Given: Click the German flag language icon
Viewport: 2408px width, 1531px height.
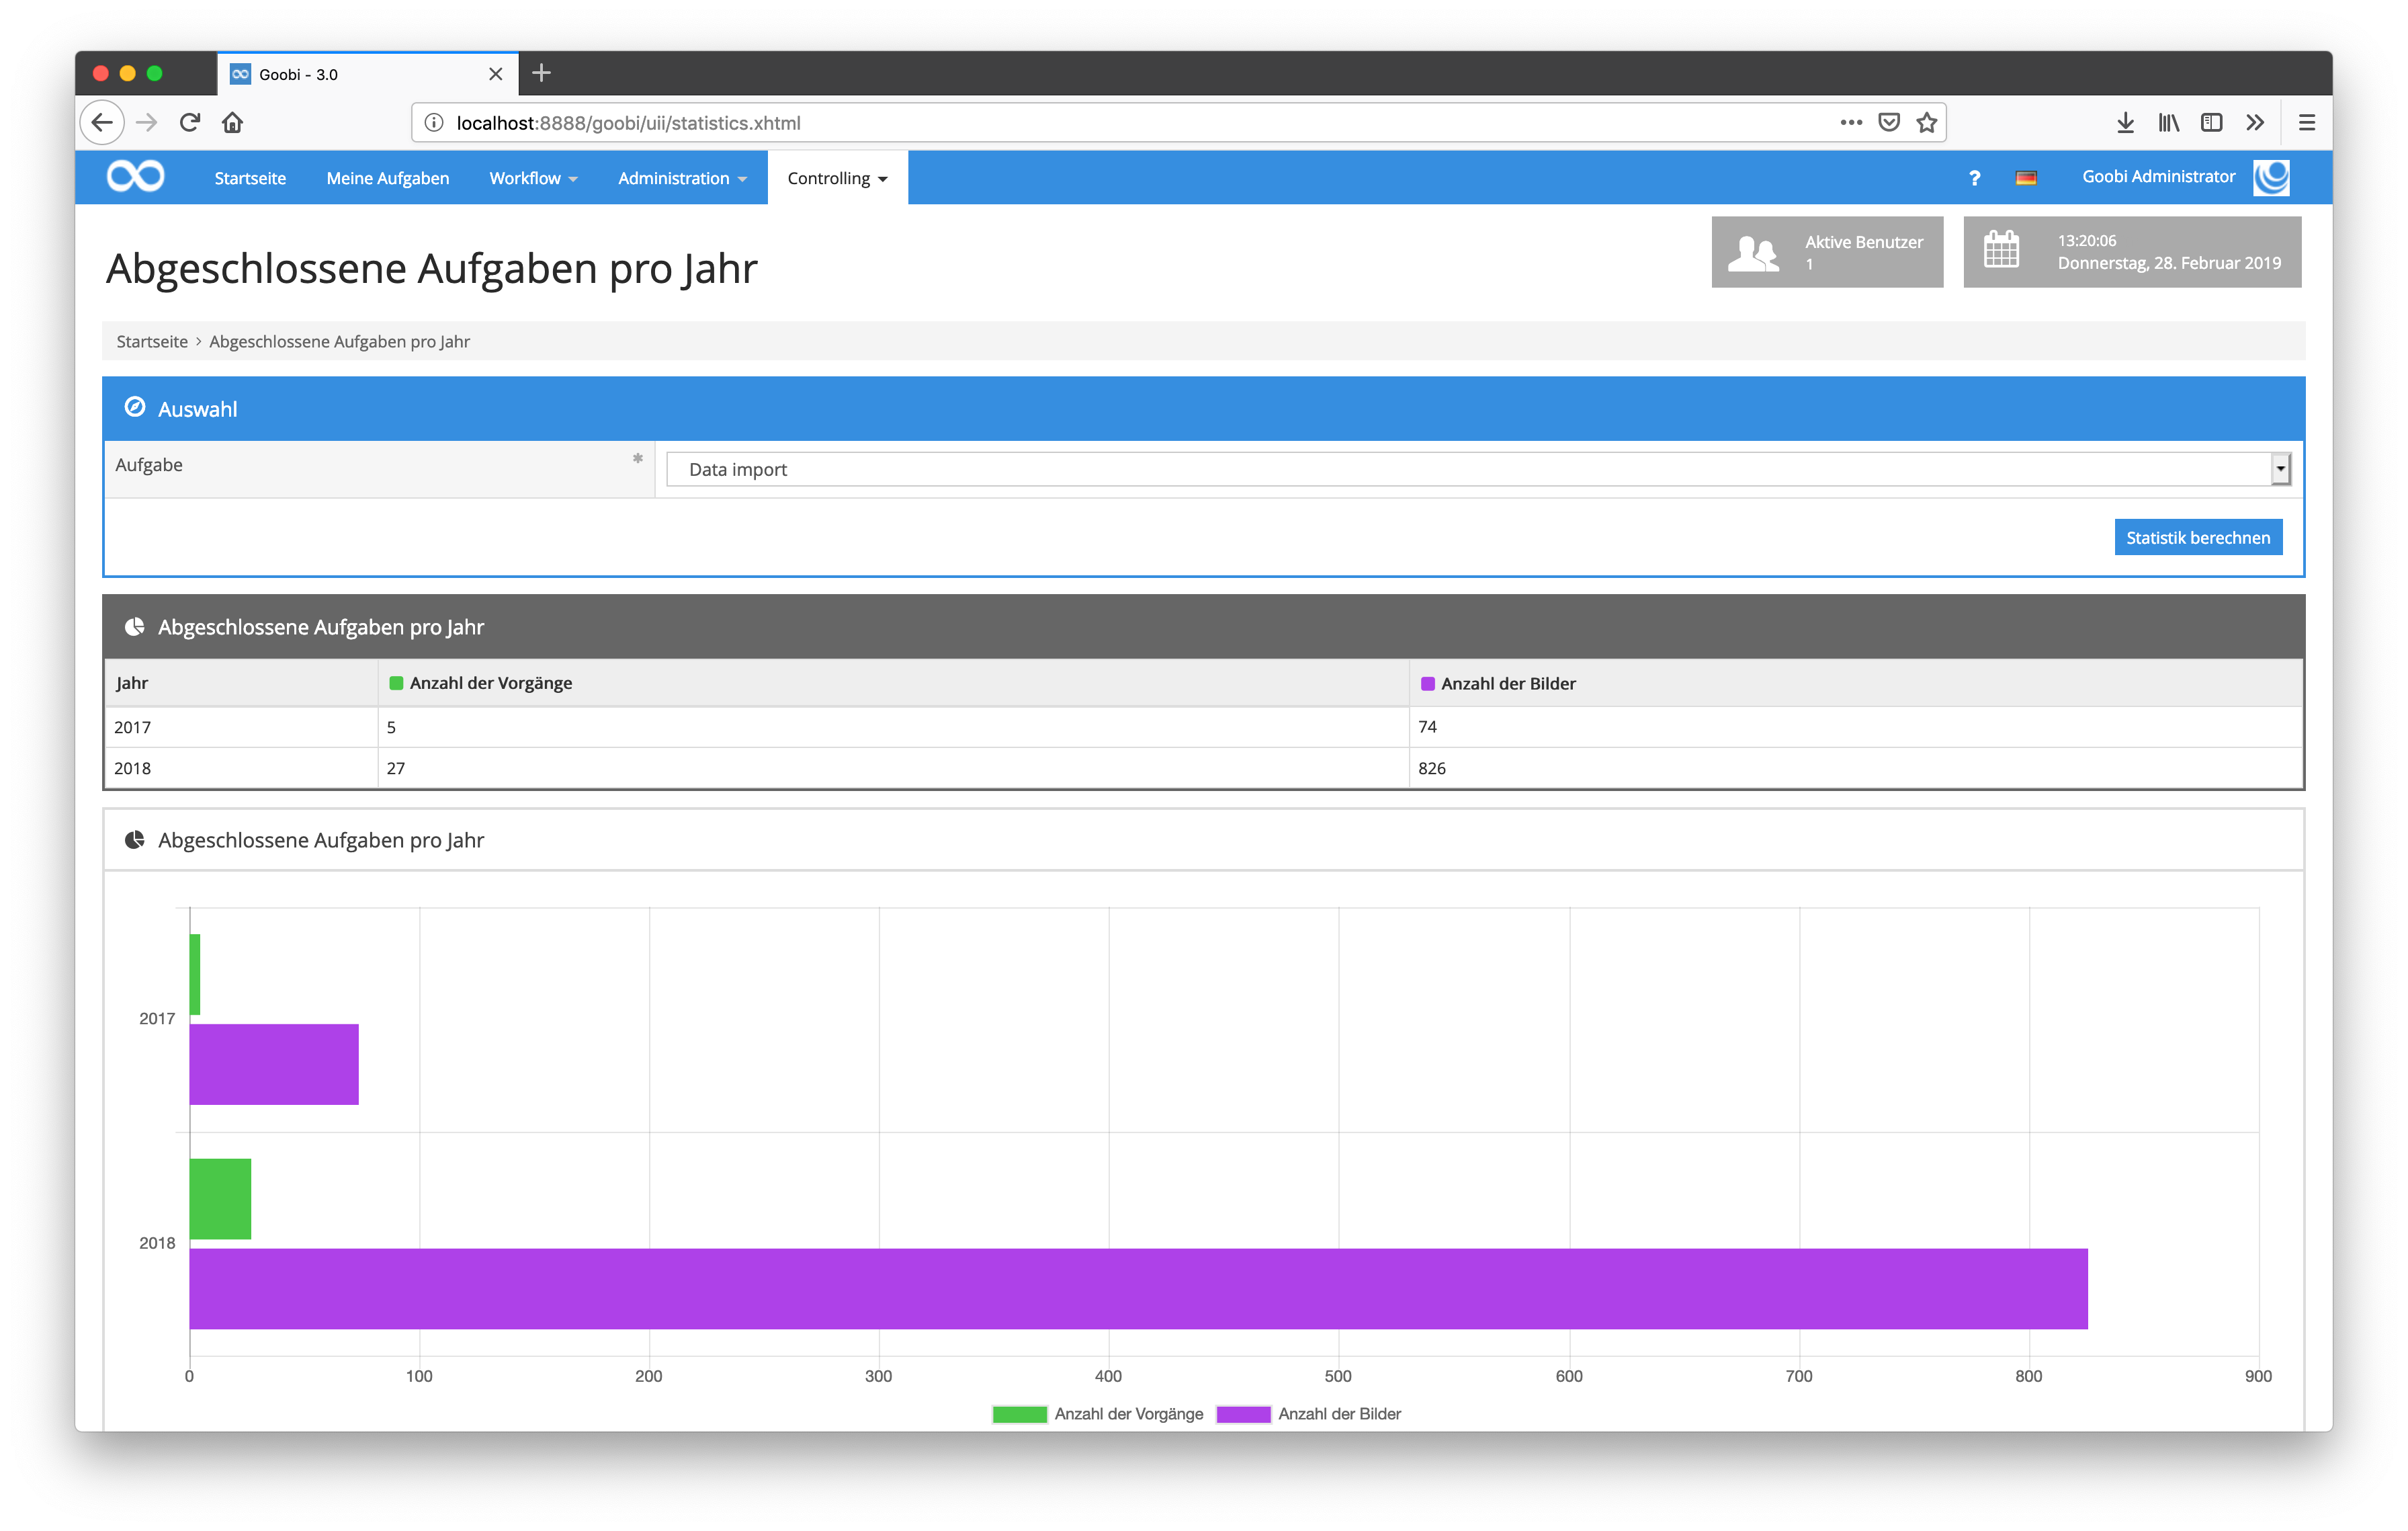Looking at the screenshot, I should (x=2026, y=178).
